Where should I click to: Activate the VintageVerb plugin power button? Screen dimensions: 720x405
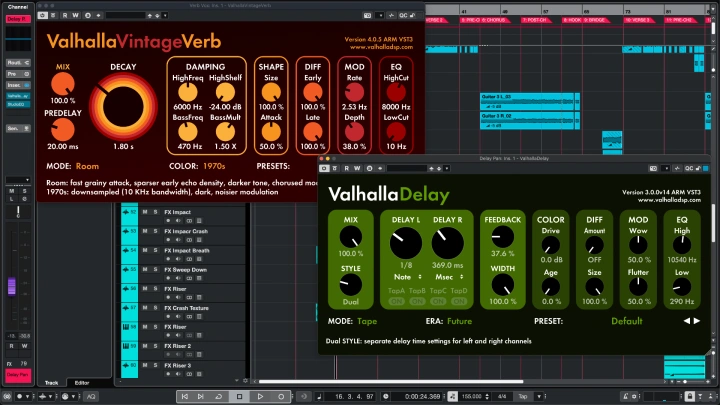(x=42, y=15)
